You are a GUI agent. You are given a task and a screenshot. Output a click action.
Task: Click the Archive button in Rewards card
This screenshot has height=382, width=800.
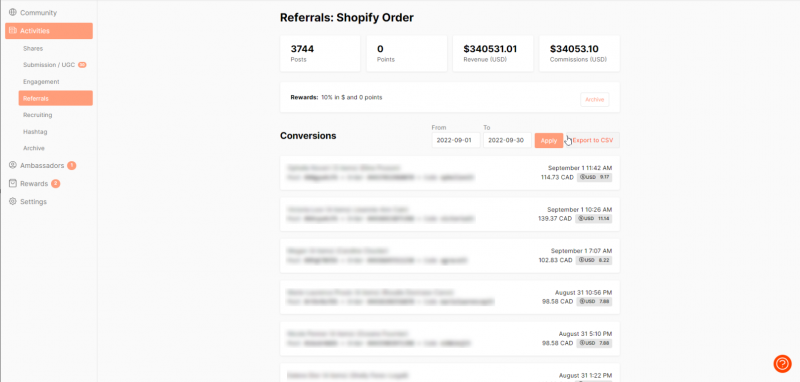coord(594,99)
